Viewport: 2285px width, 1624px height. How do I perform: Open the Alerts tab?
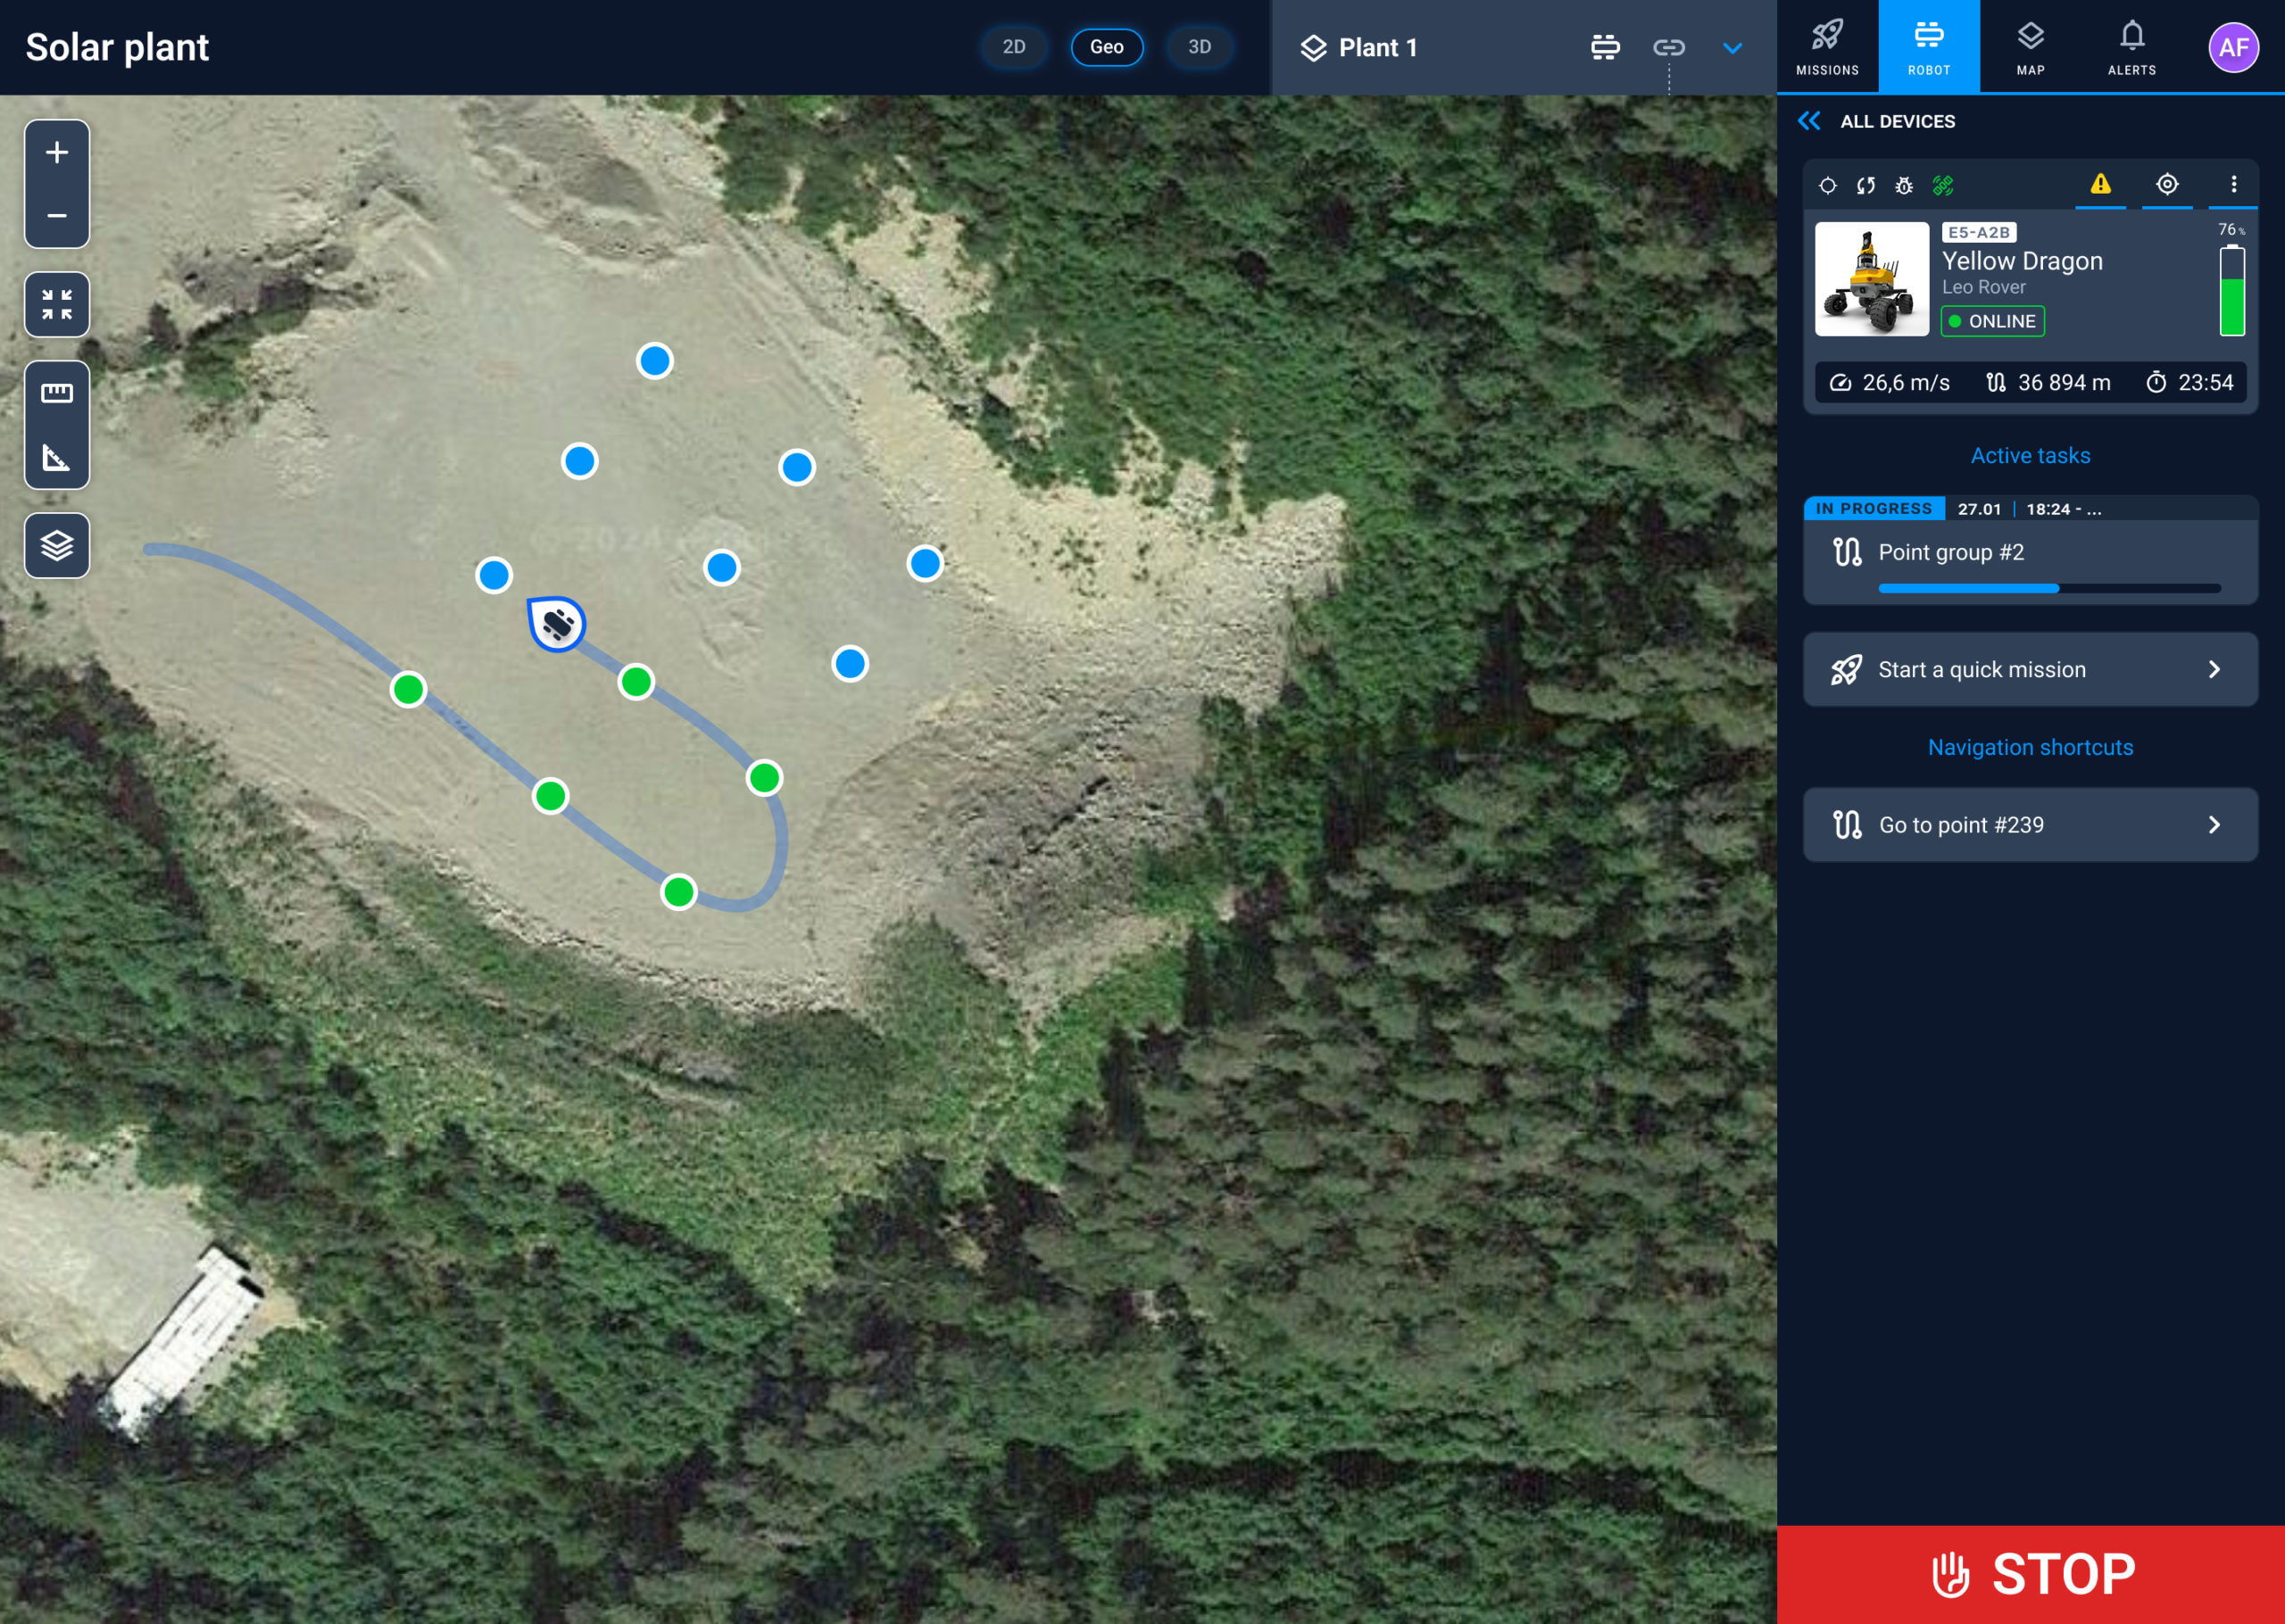(2131, 47)
